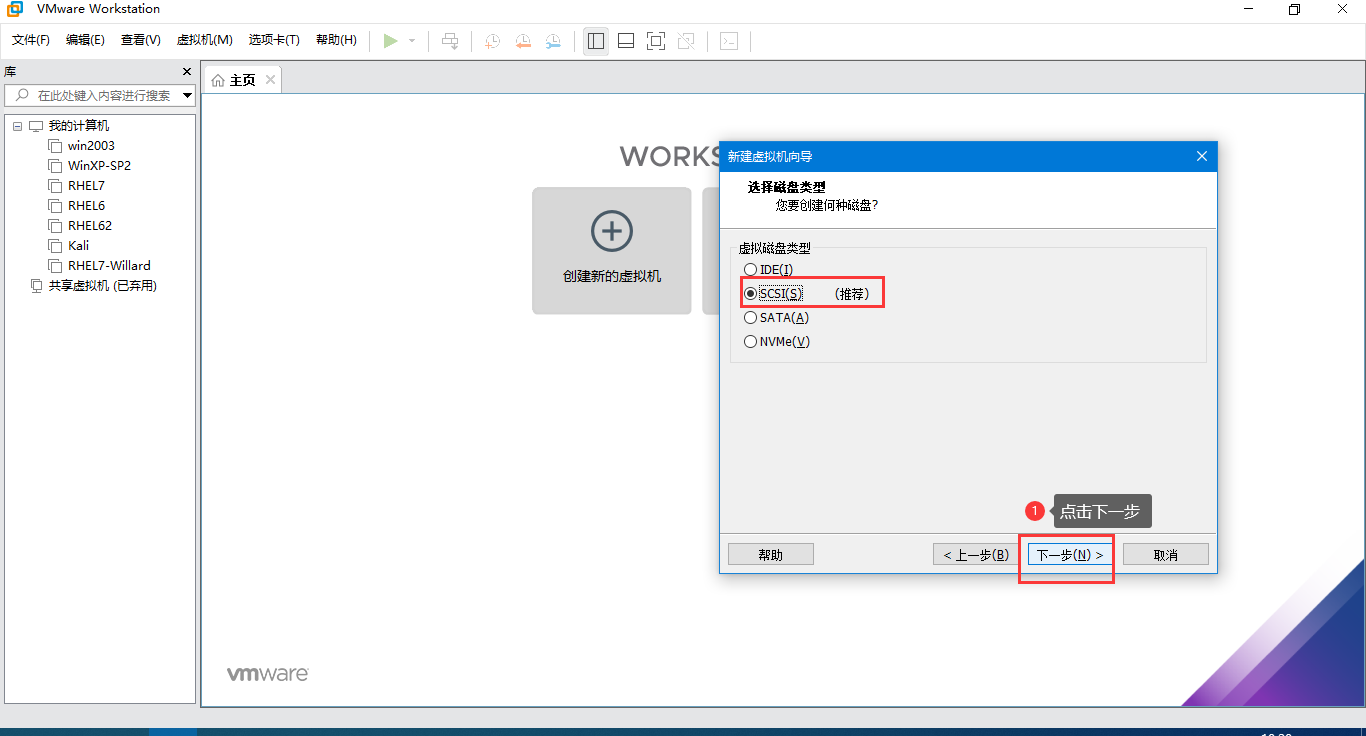Open the 虚拟机(M) menu
This screenshot has height=736, width=1366.
tap(204, 40)
